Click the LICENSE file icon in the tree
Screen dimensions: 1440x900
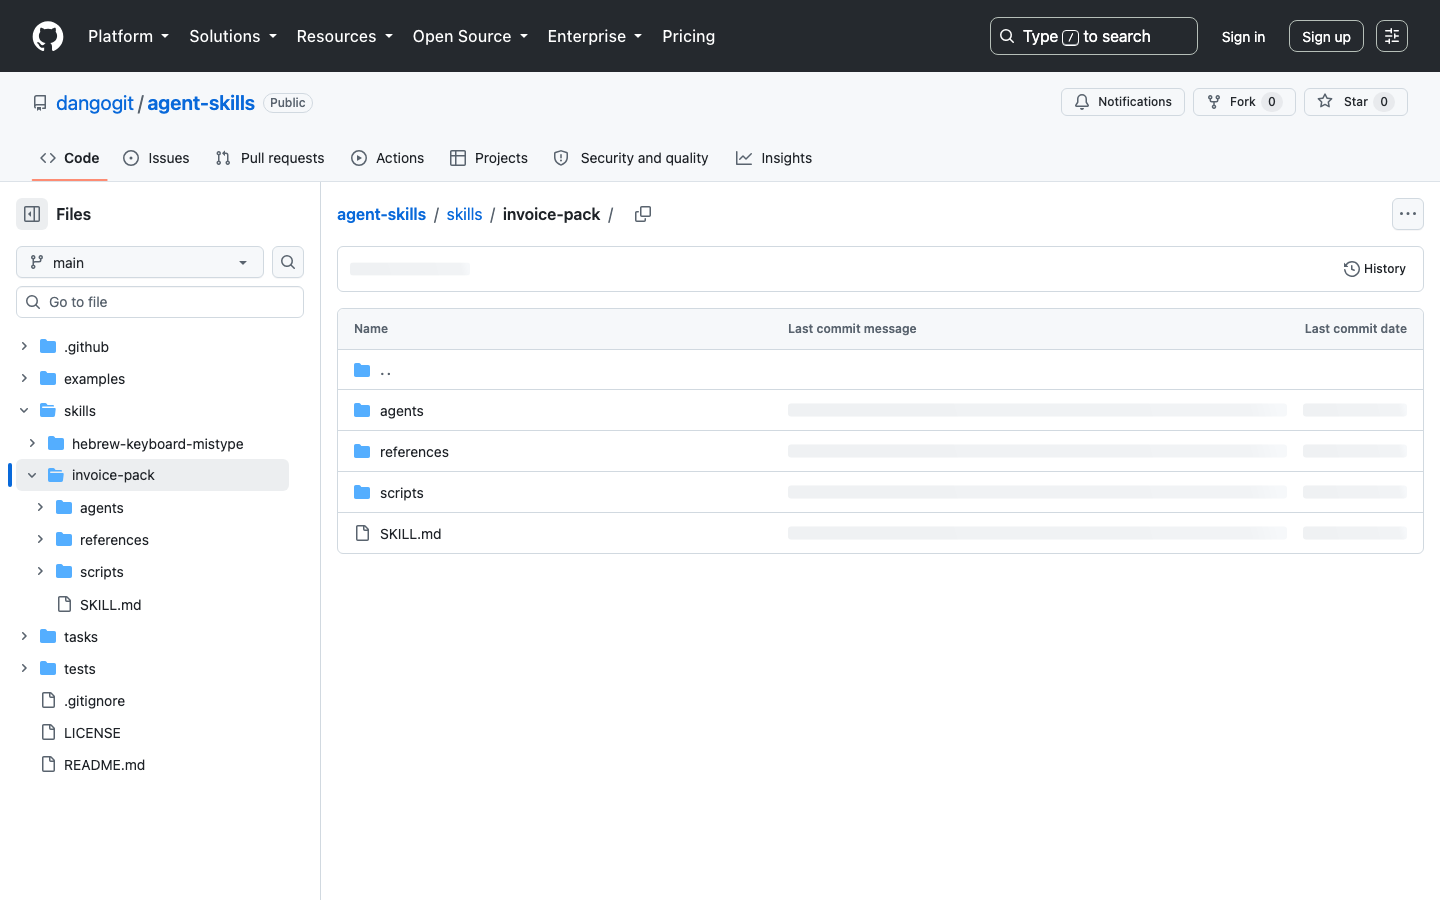tap(48, 733)
